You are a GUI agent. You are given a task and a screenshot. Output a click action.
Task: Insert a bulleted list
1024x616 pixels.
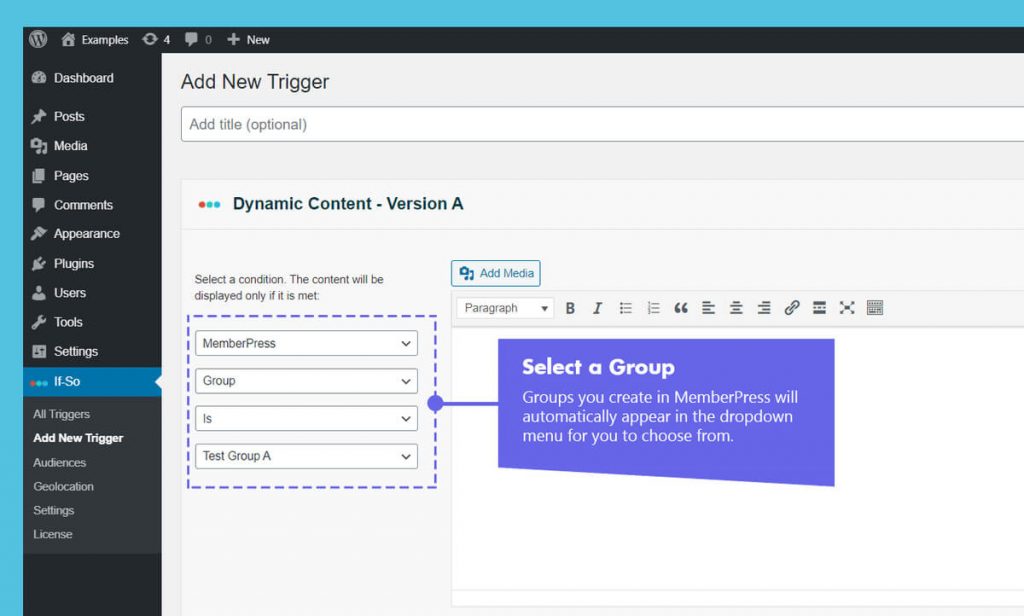point(626,308)
